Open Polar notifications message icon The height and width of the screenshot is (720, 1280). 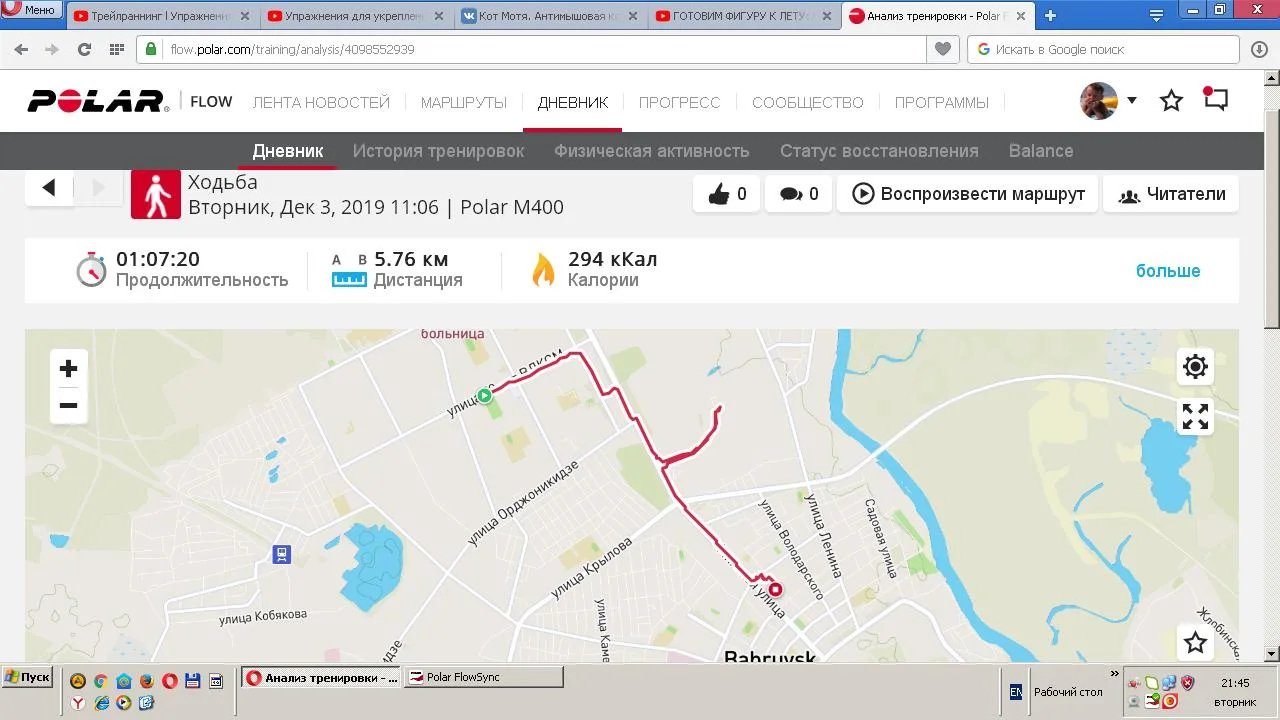1215,99
